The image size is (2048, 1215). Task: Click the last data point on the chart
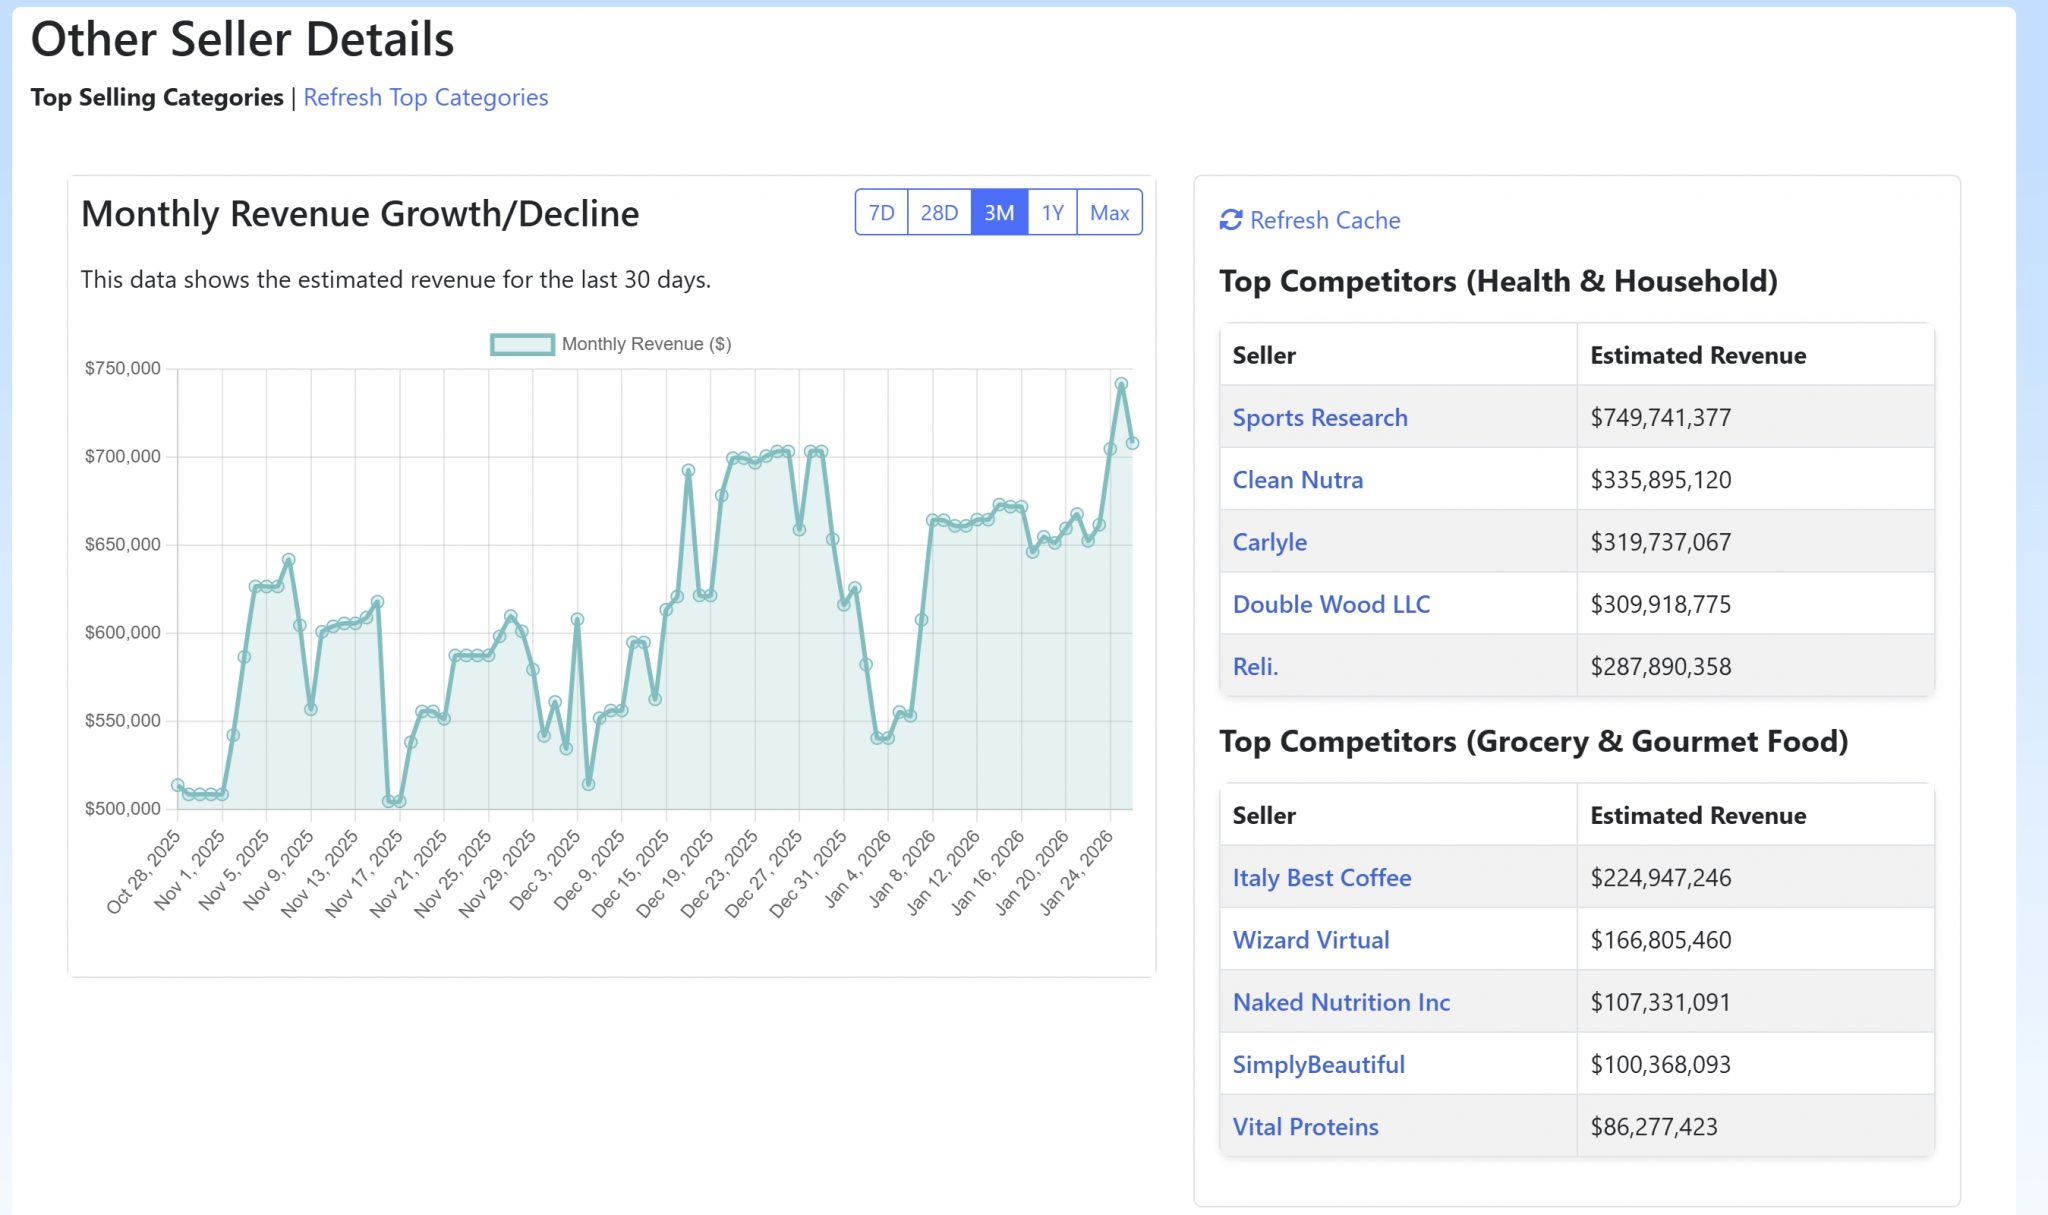point(1132,443)
